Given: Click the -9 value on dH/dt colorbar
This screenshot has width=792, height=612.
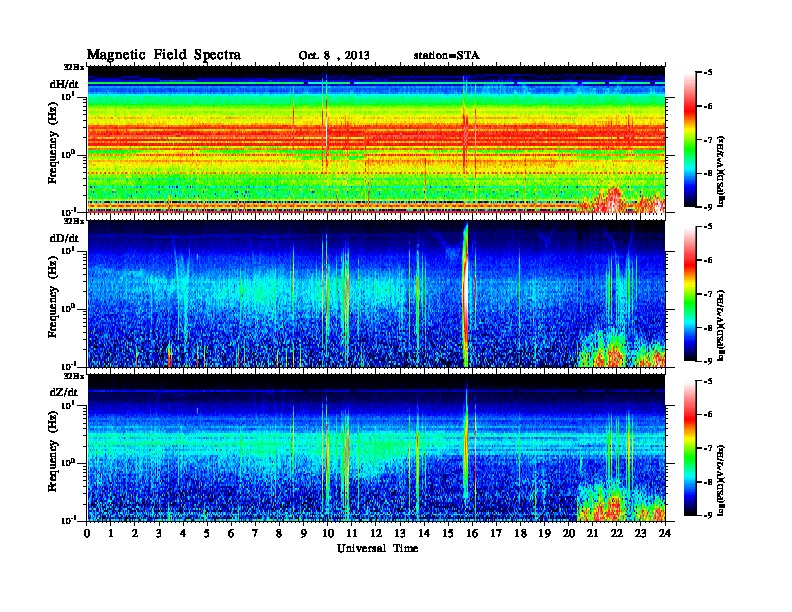Looking at the screenshot, I should click(708, 207).
